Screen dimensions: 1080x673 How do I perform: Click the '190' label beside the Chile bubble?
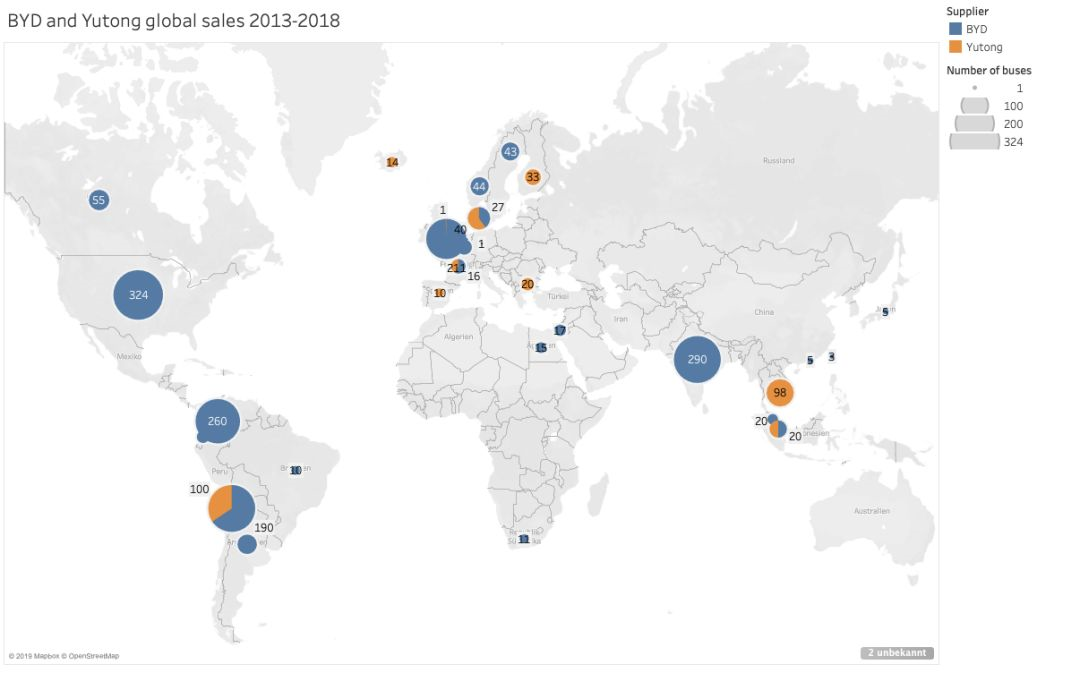pos(264,528)
